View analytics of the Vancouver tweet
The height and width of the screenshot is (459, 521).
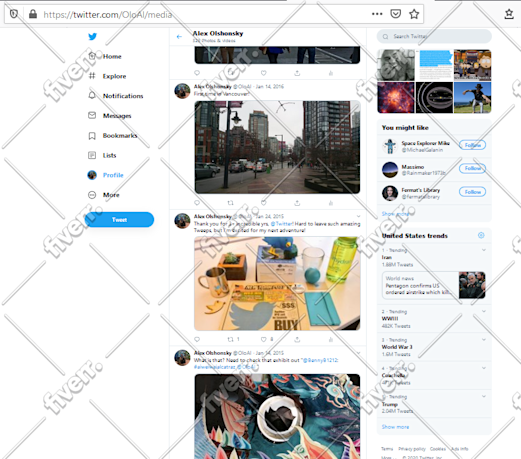331,203
